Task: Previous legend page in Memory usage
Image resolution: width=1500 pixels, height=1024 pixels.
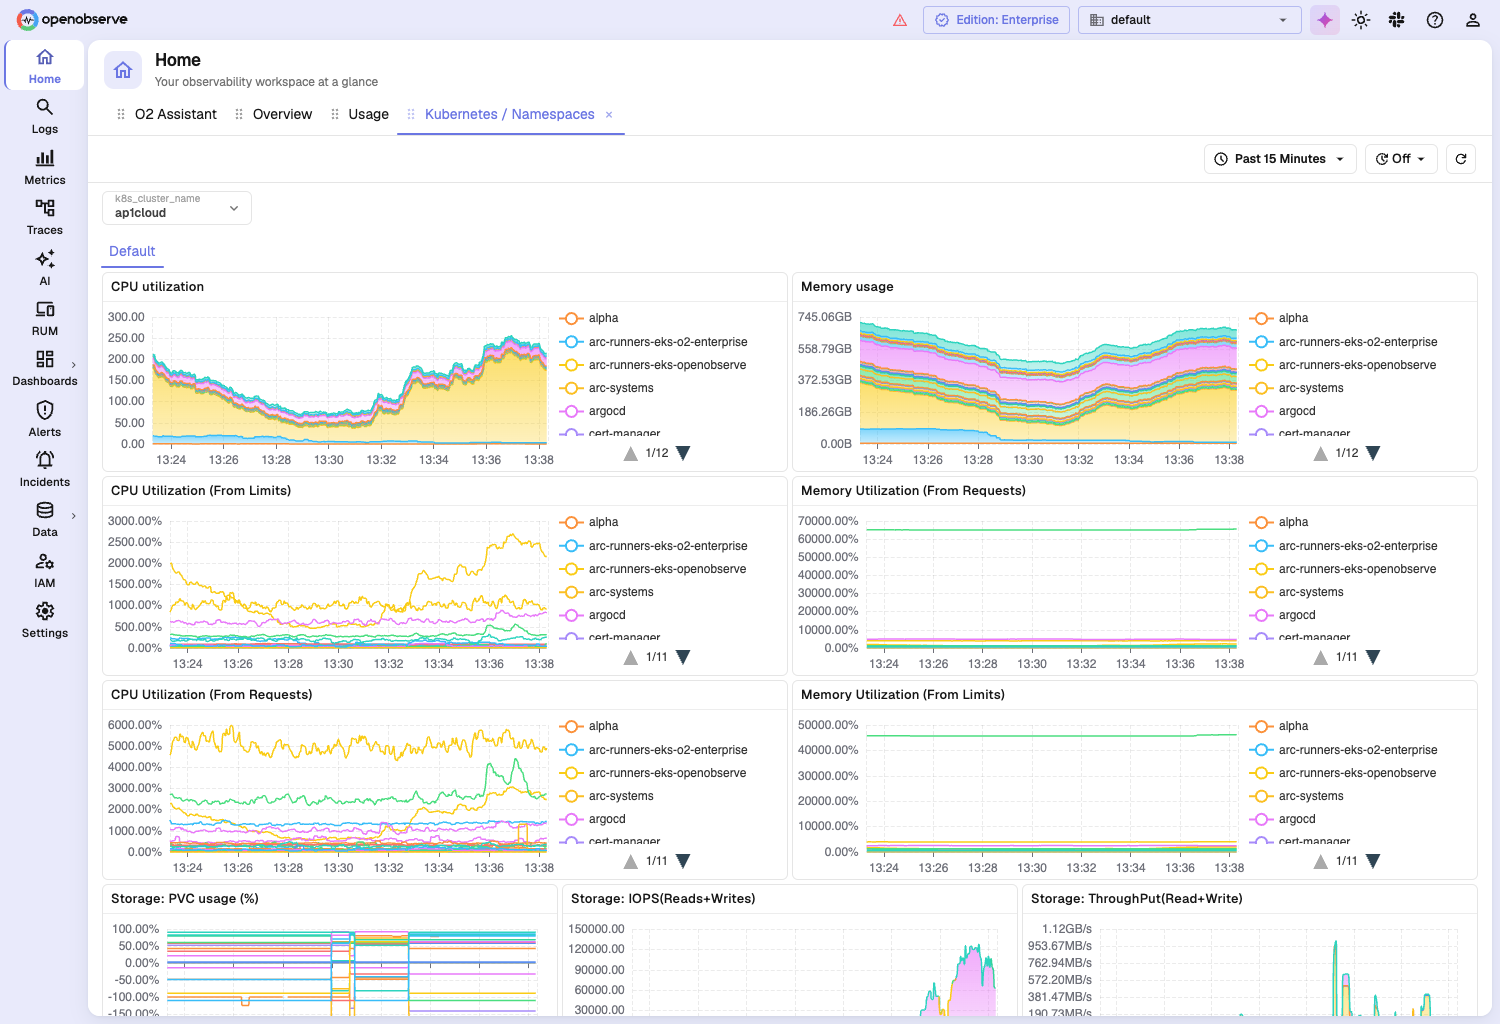Action: pyautogui.click(x=1321, y=454)
